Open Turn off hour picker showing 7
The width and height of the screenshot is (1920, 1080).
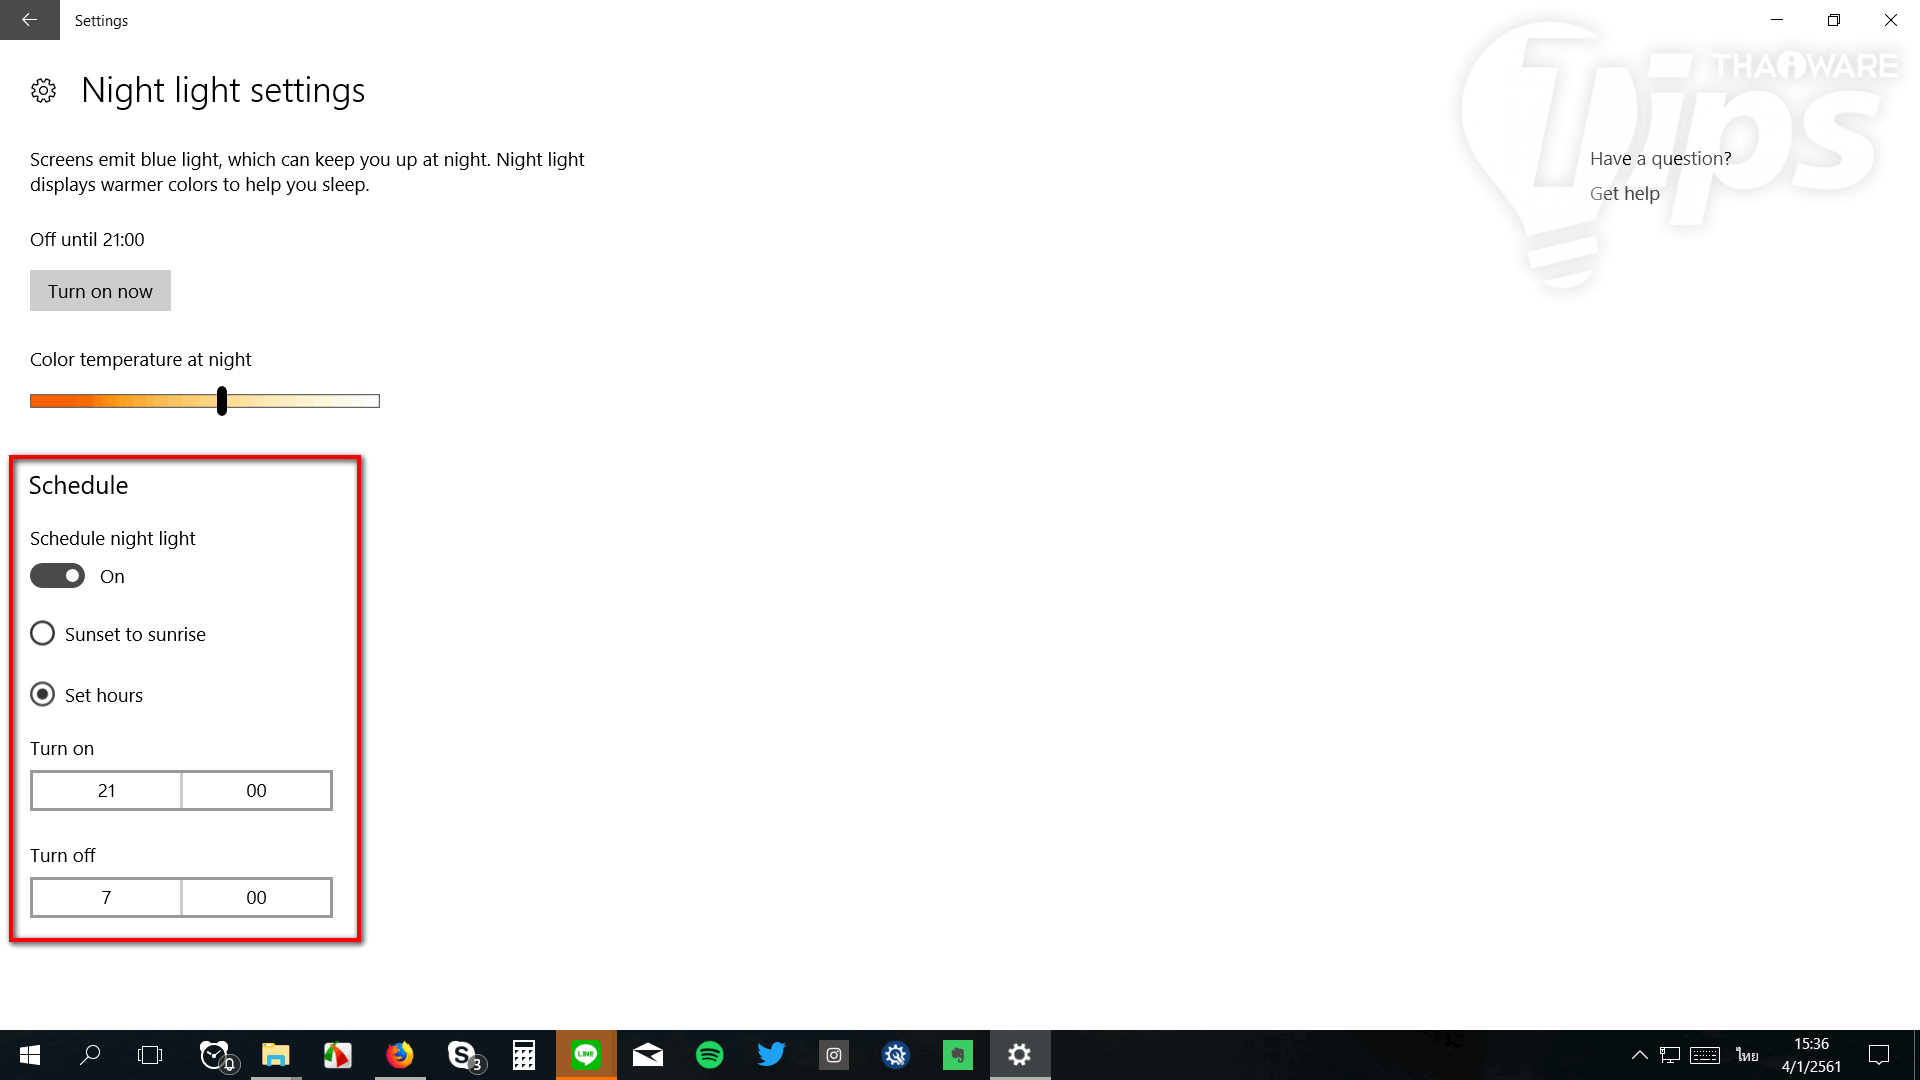click(x=106, y=898)
